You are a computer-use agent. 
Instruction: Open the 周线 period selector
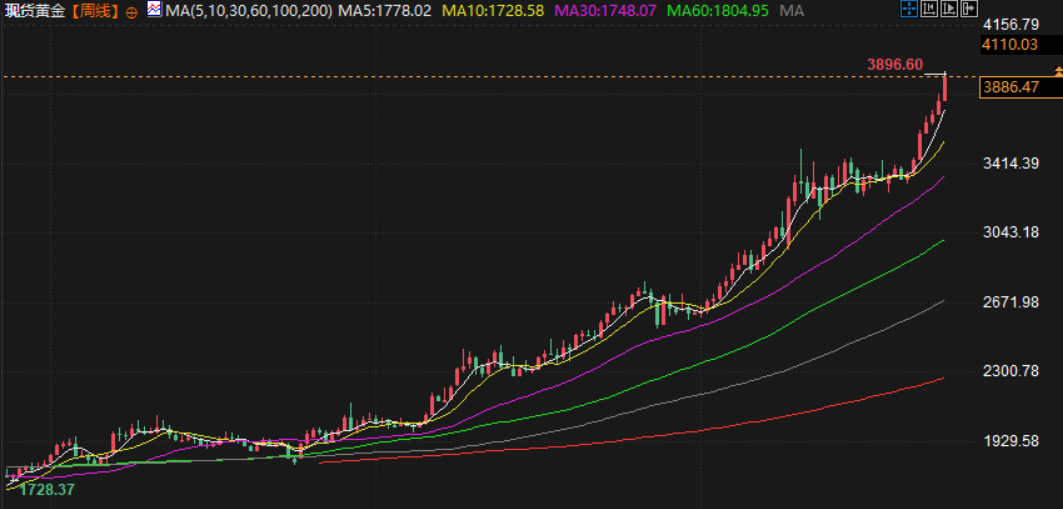[x=97, y=11]
